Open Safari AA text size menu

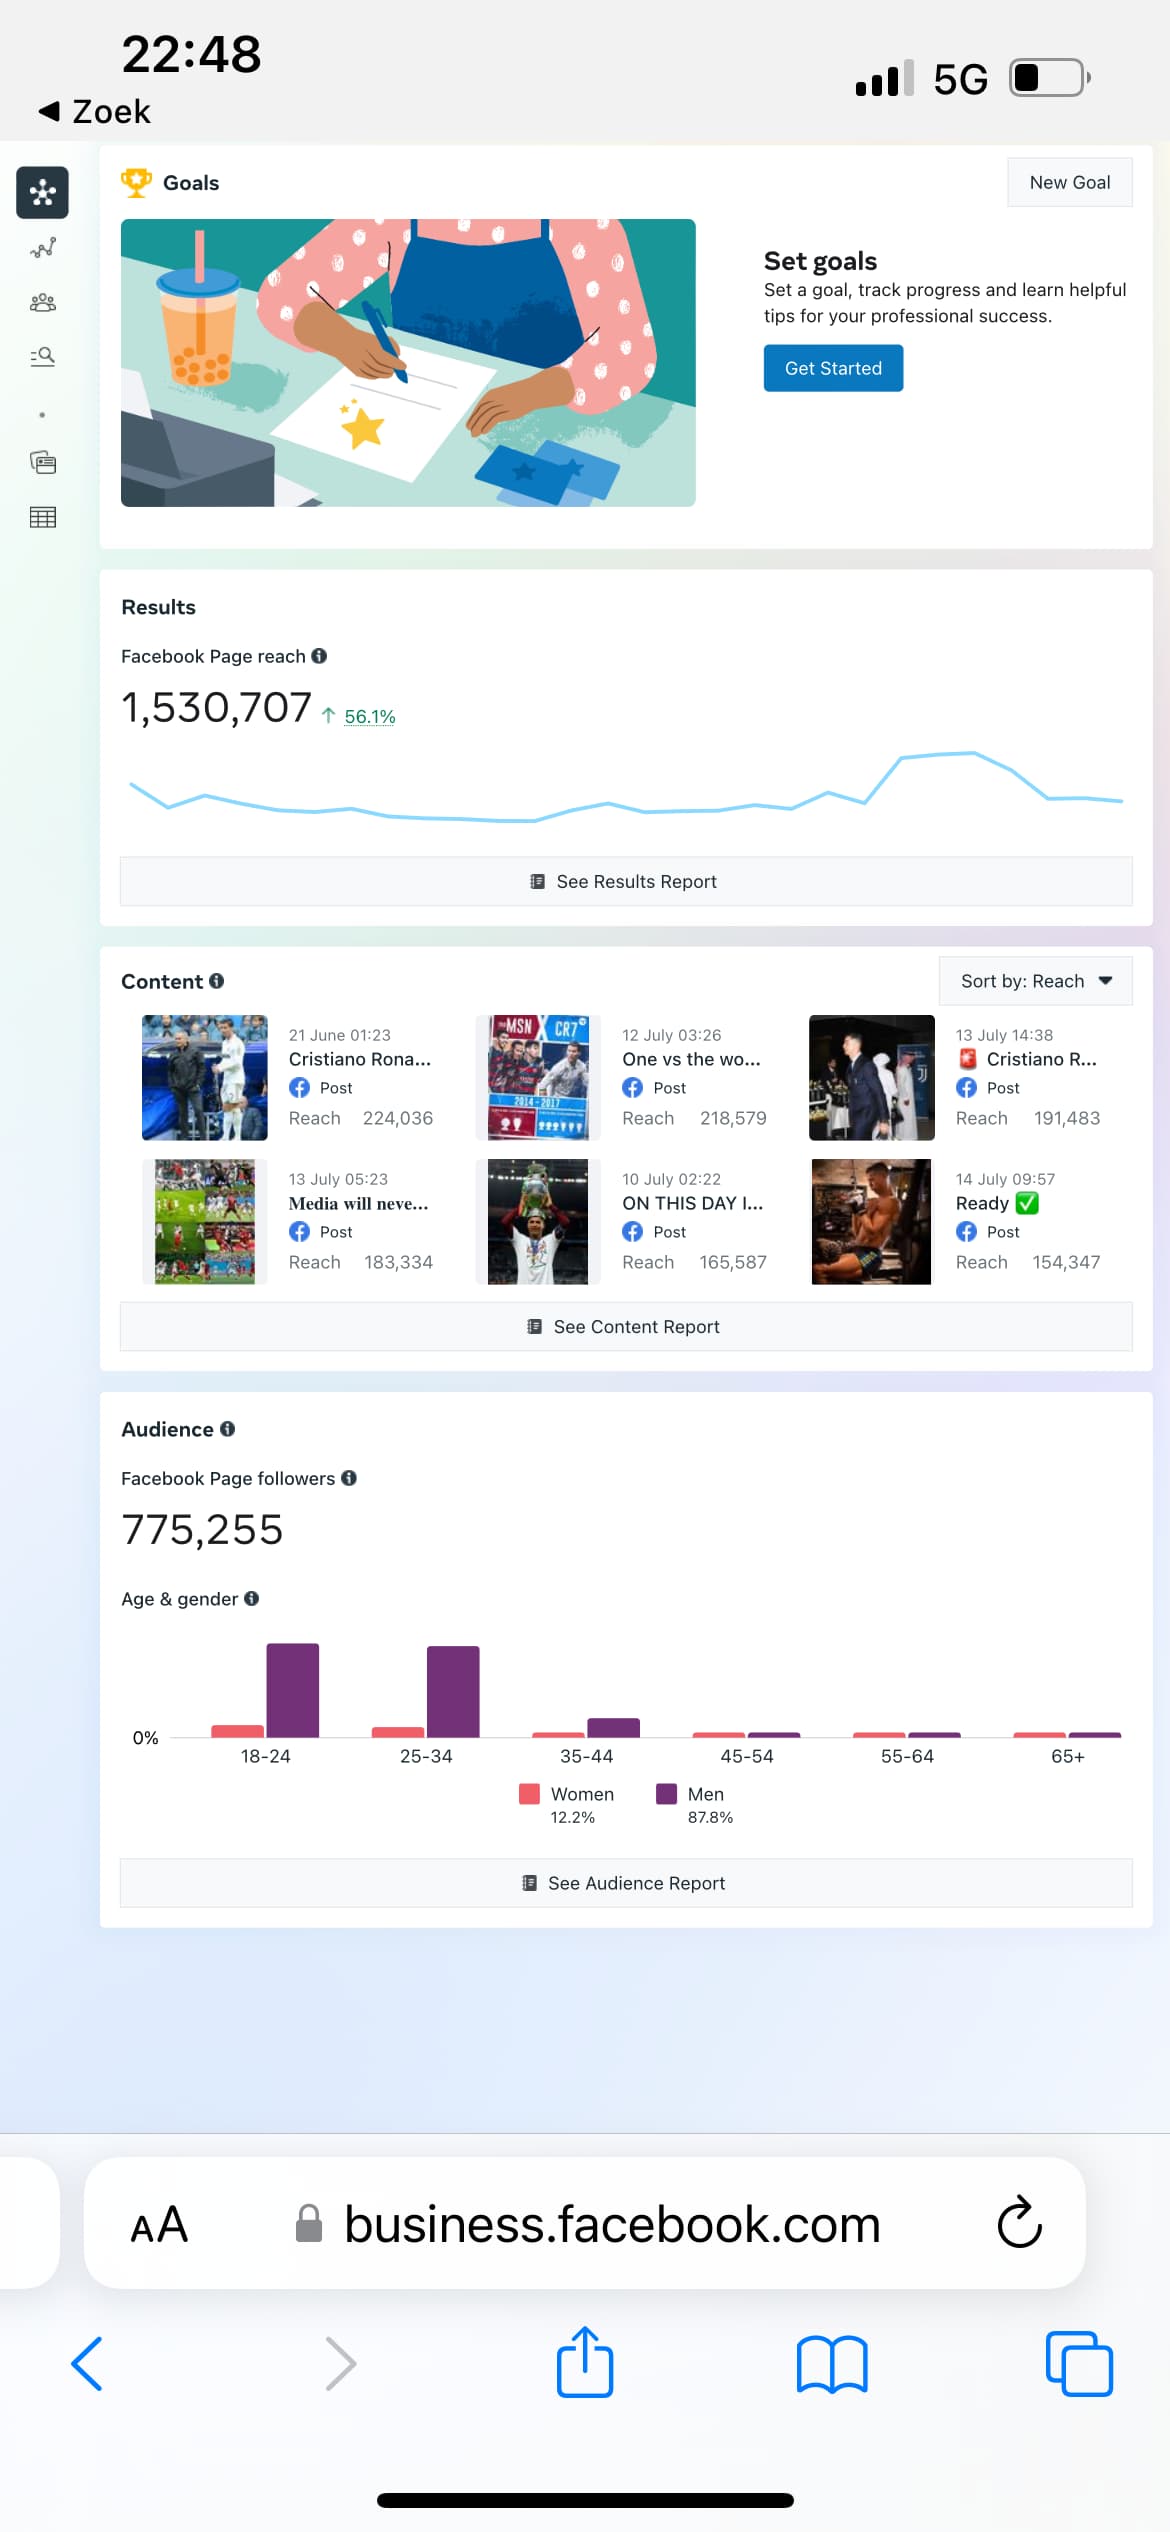coord(159,2224)
